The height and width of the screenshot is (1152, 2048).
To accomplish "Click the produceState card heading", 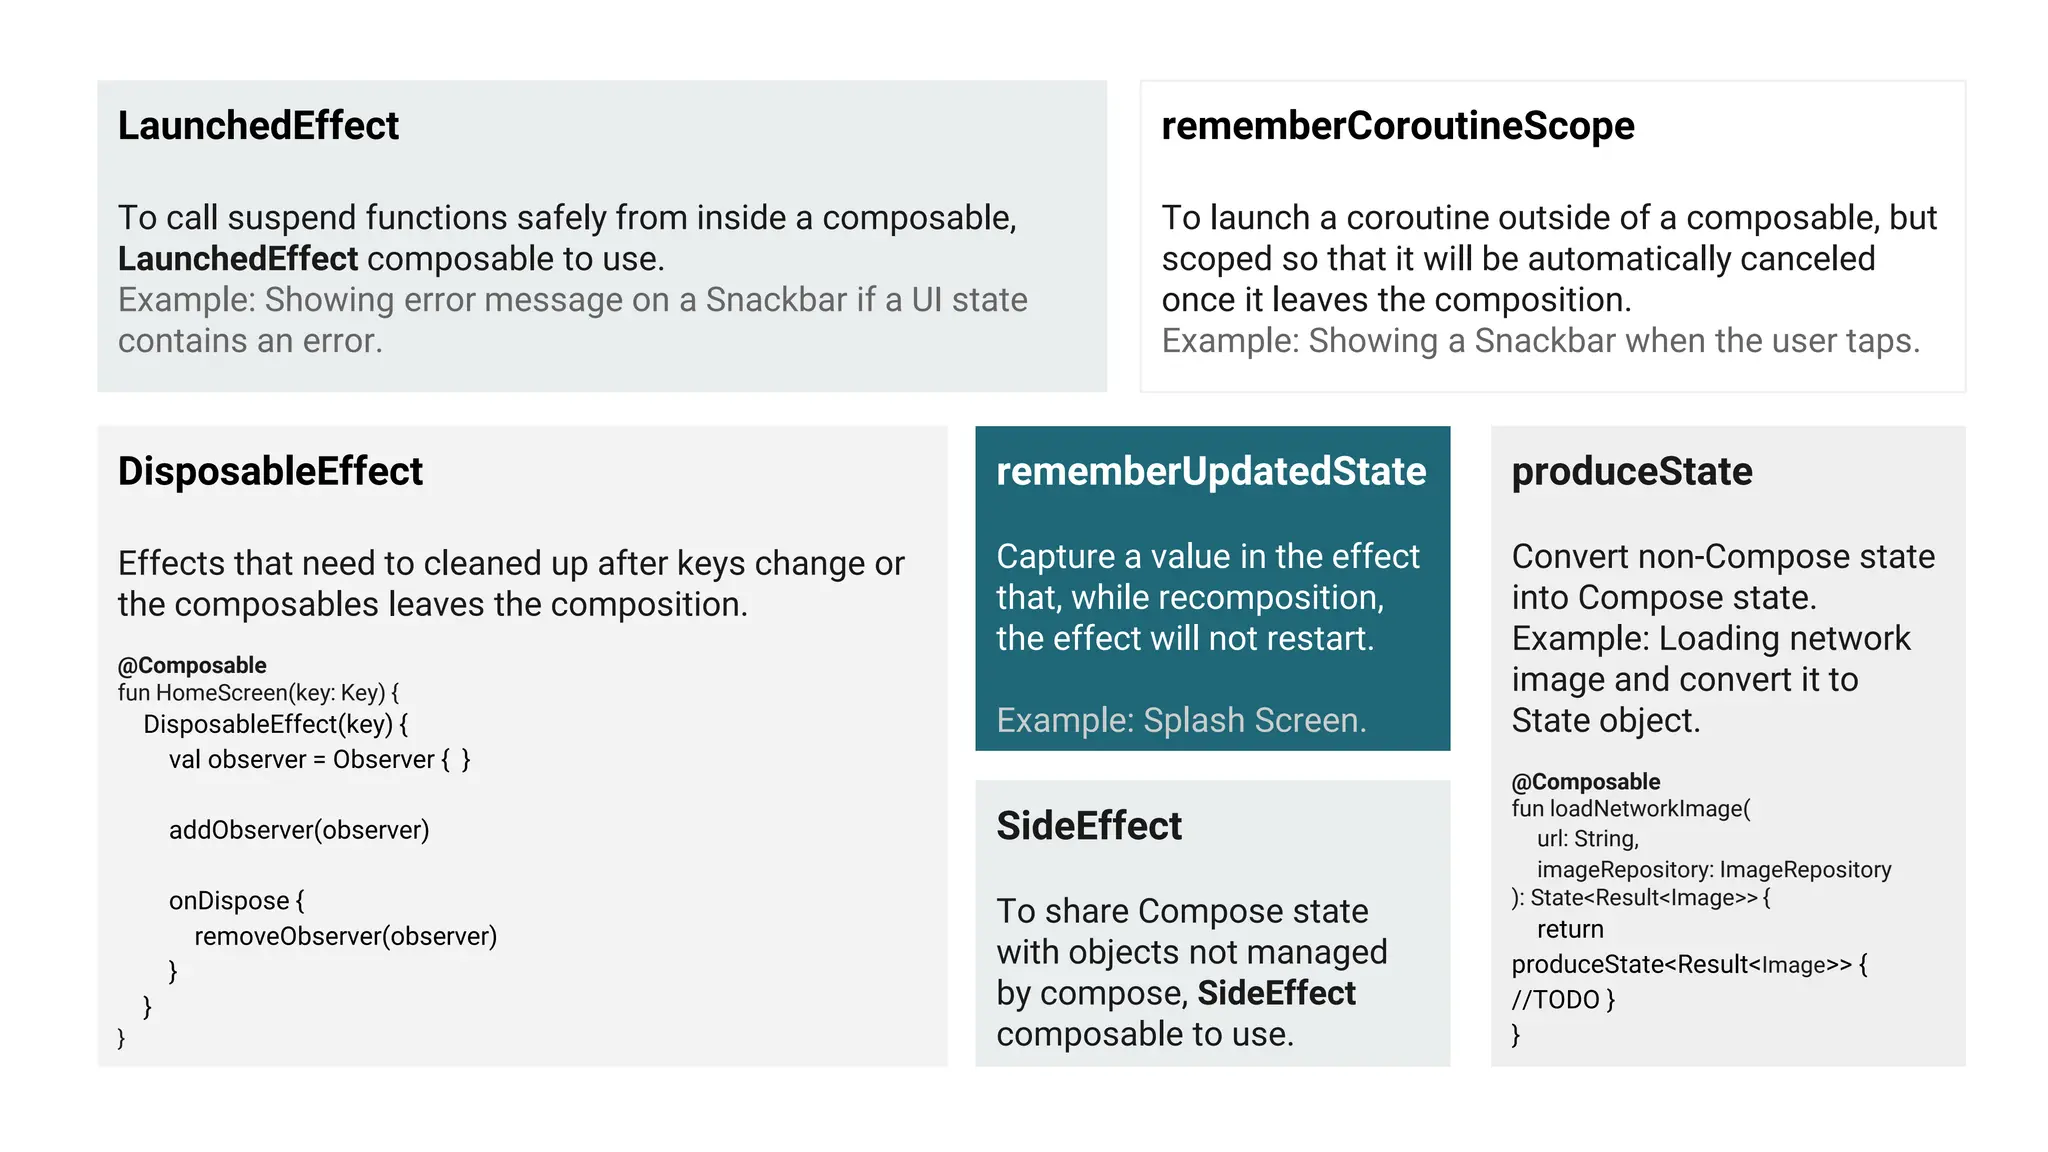I will coord(1631,471).
